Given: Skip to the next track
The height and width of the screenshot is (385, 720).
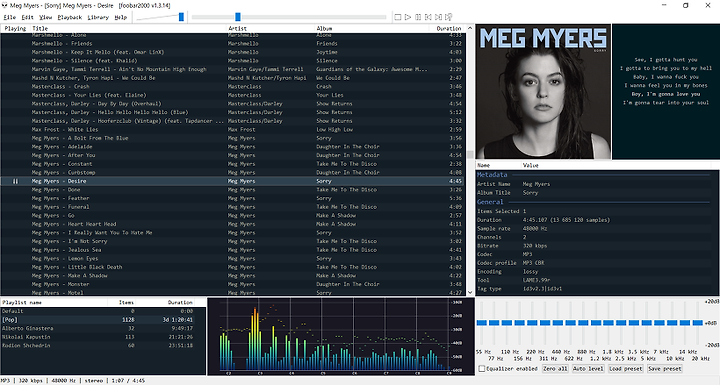Looking at the screenshot, I should click(439, 17).
